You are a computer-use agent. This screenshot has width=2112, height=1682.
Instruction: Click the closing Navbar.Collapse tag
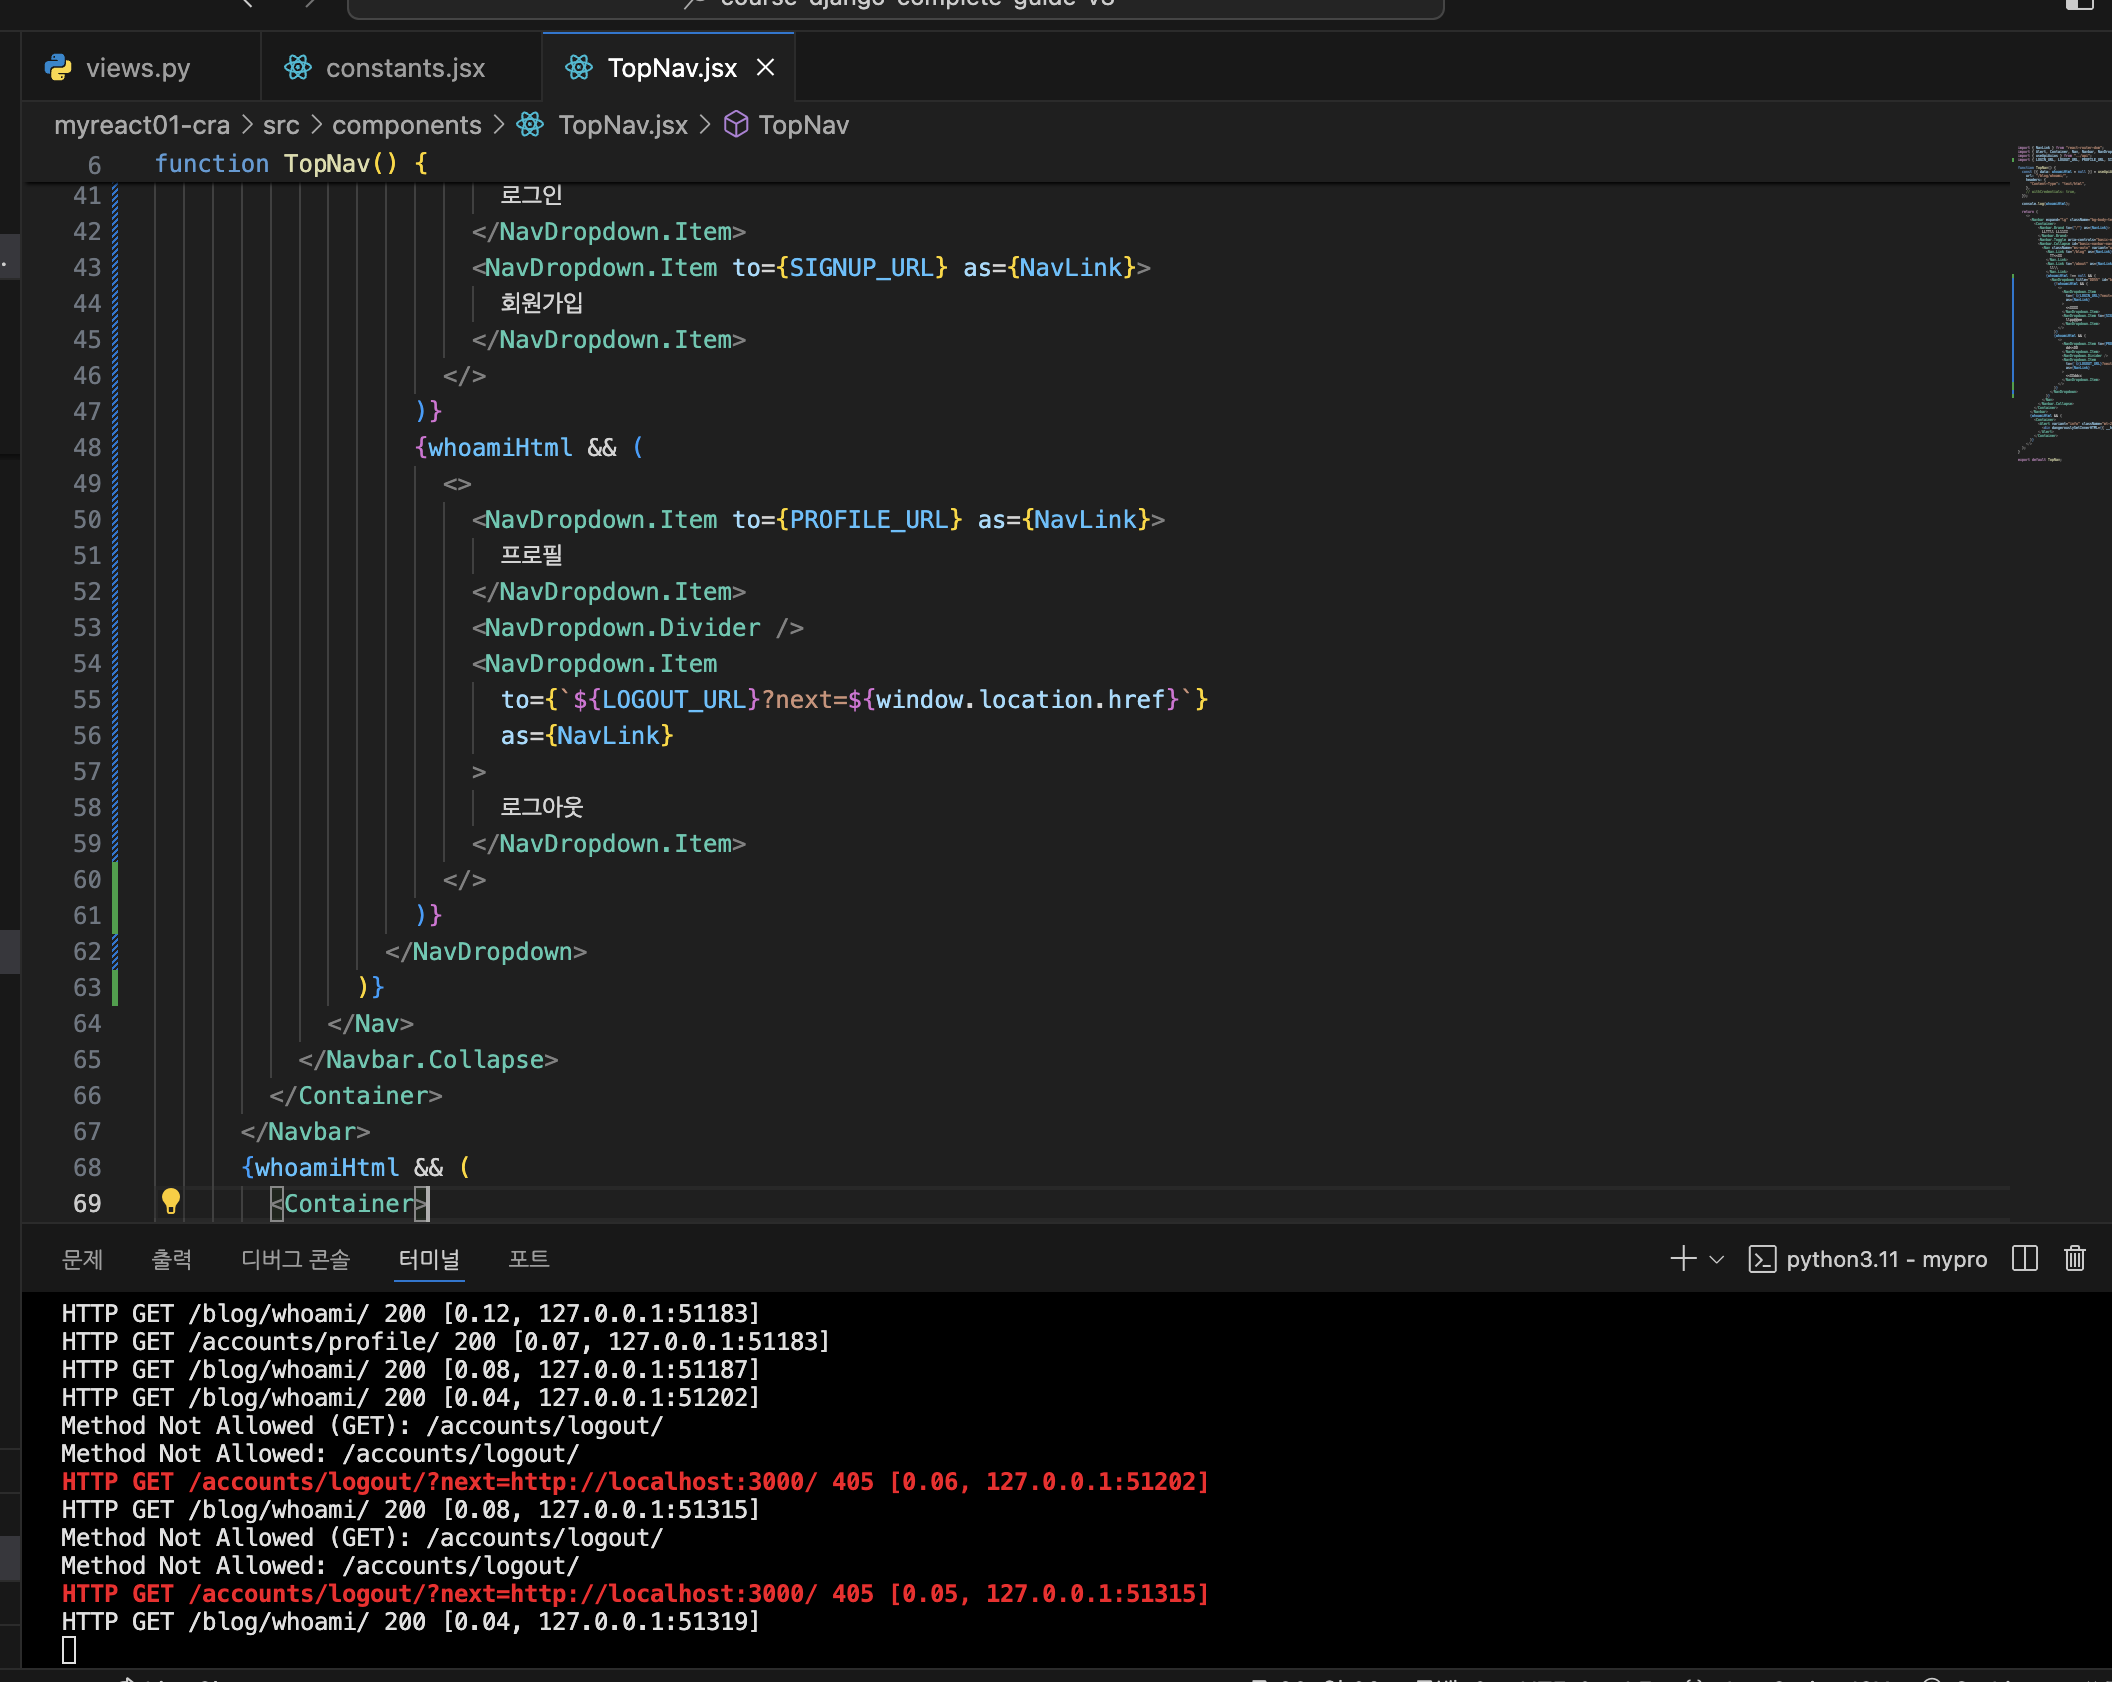pos(428,1060)
